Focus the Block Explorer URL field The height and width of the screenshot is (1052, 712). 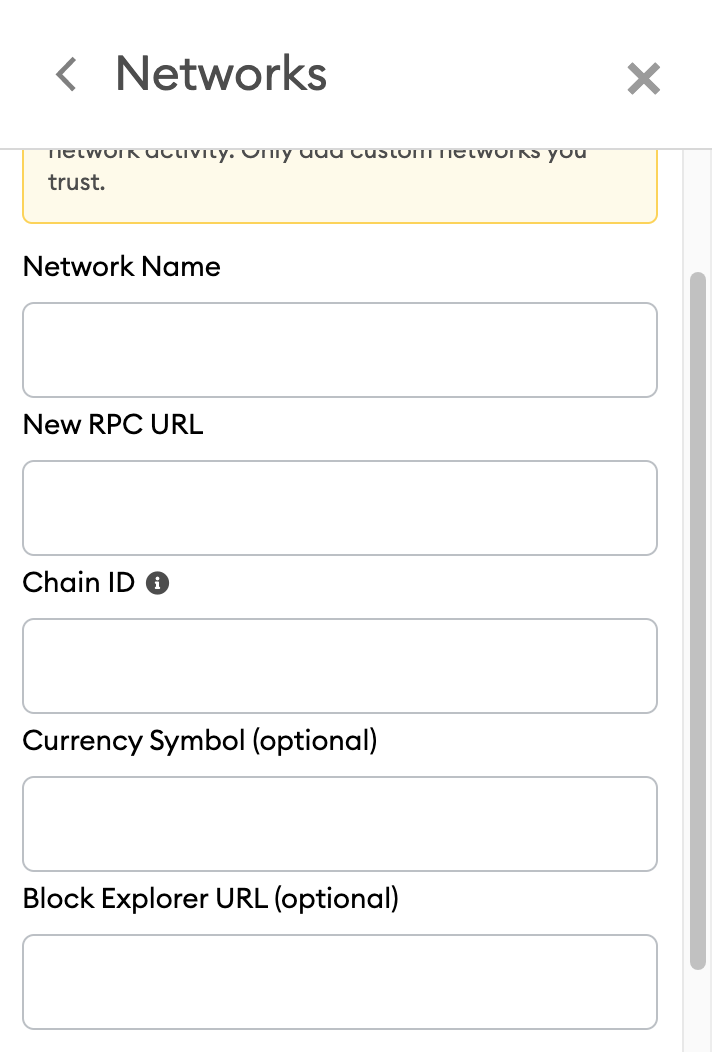[x=339, y=982]
